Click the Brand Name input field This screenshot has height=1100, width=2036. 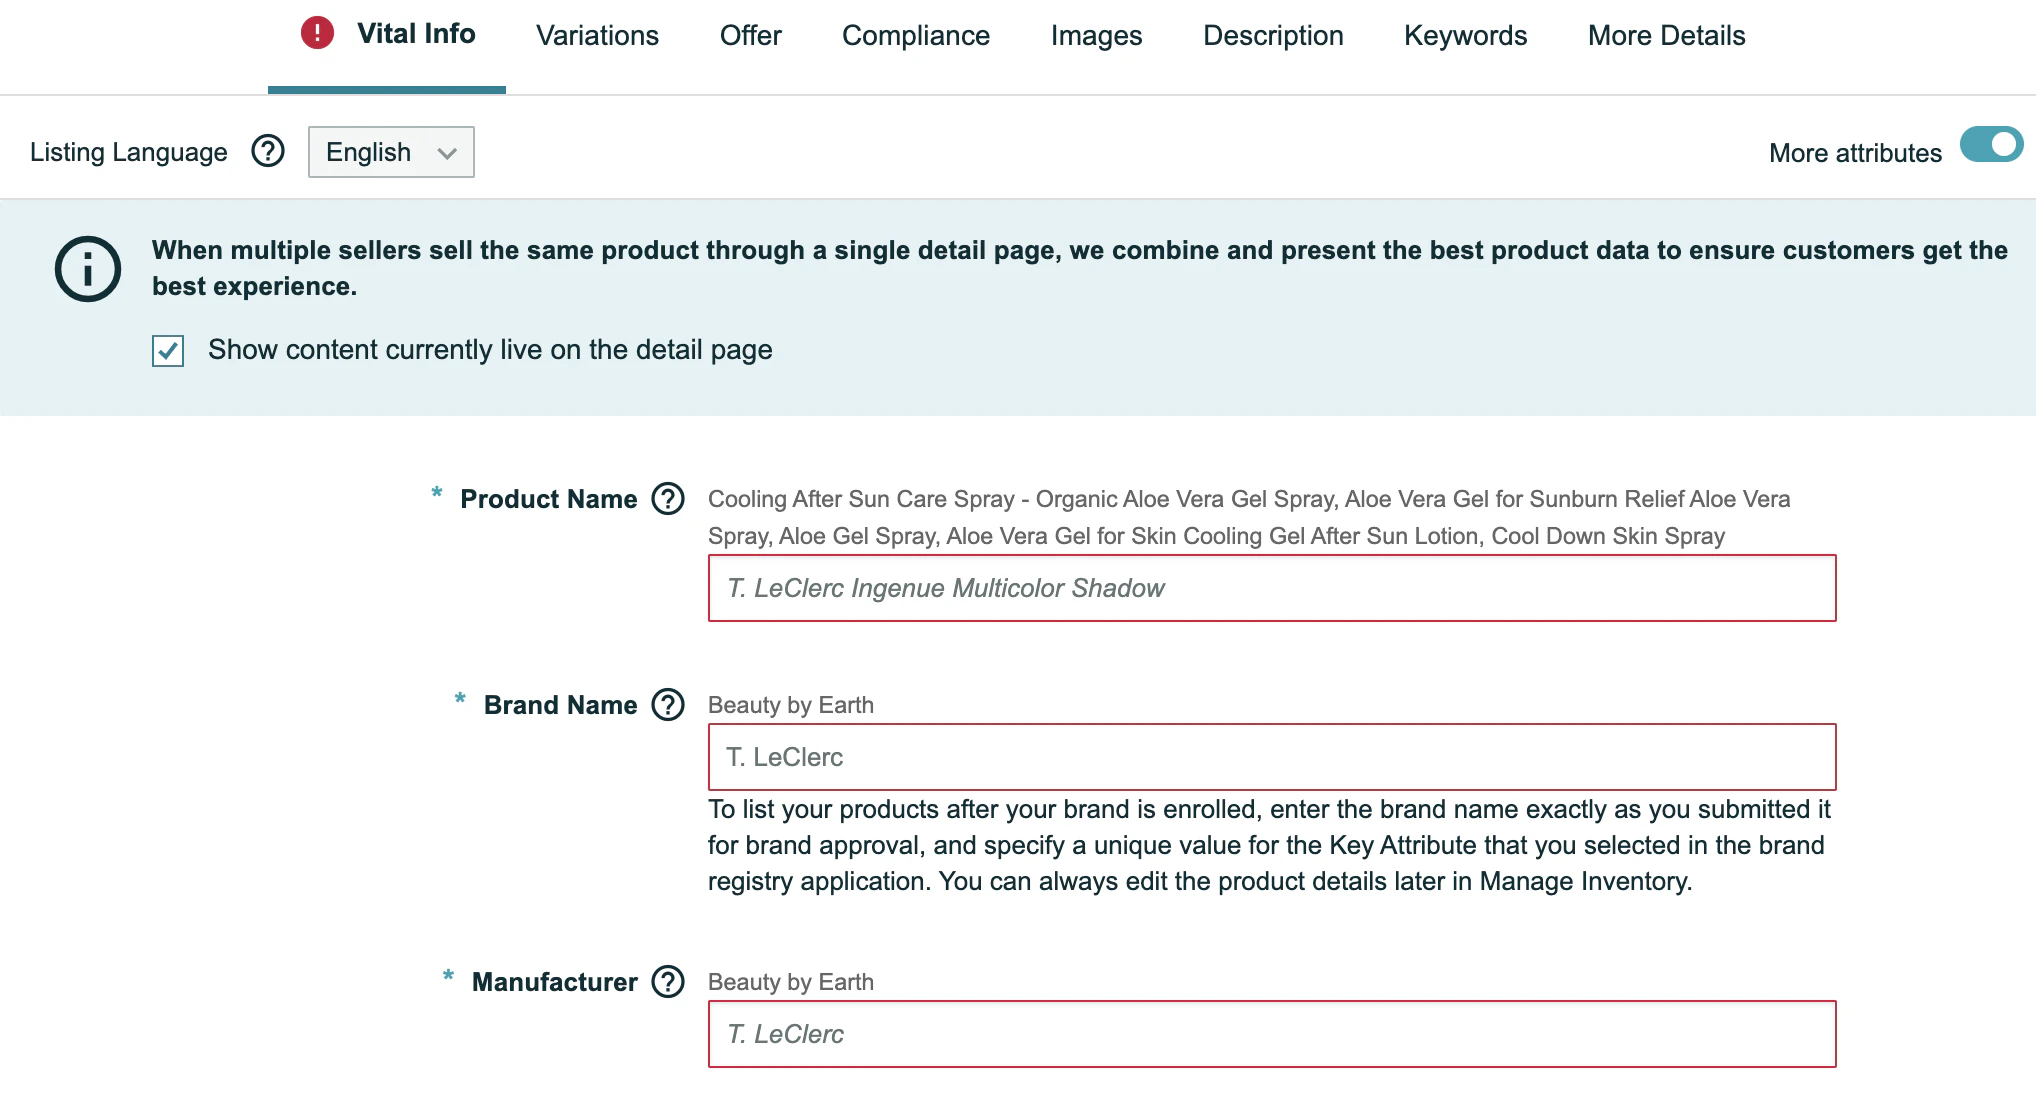(1272, 757)
